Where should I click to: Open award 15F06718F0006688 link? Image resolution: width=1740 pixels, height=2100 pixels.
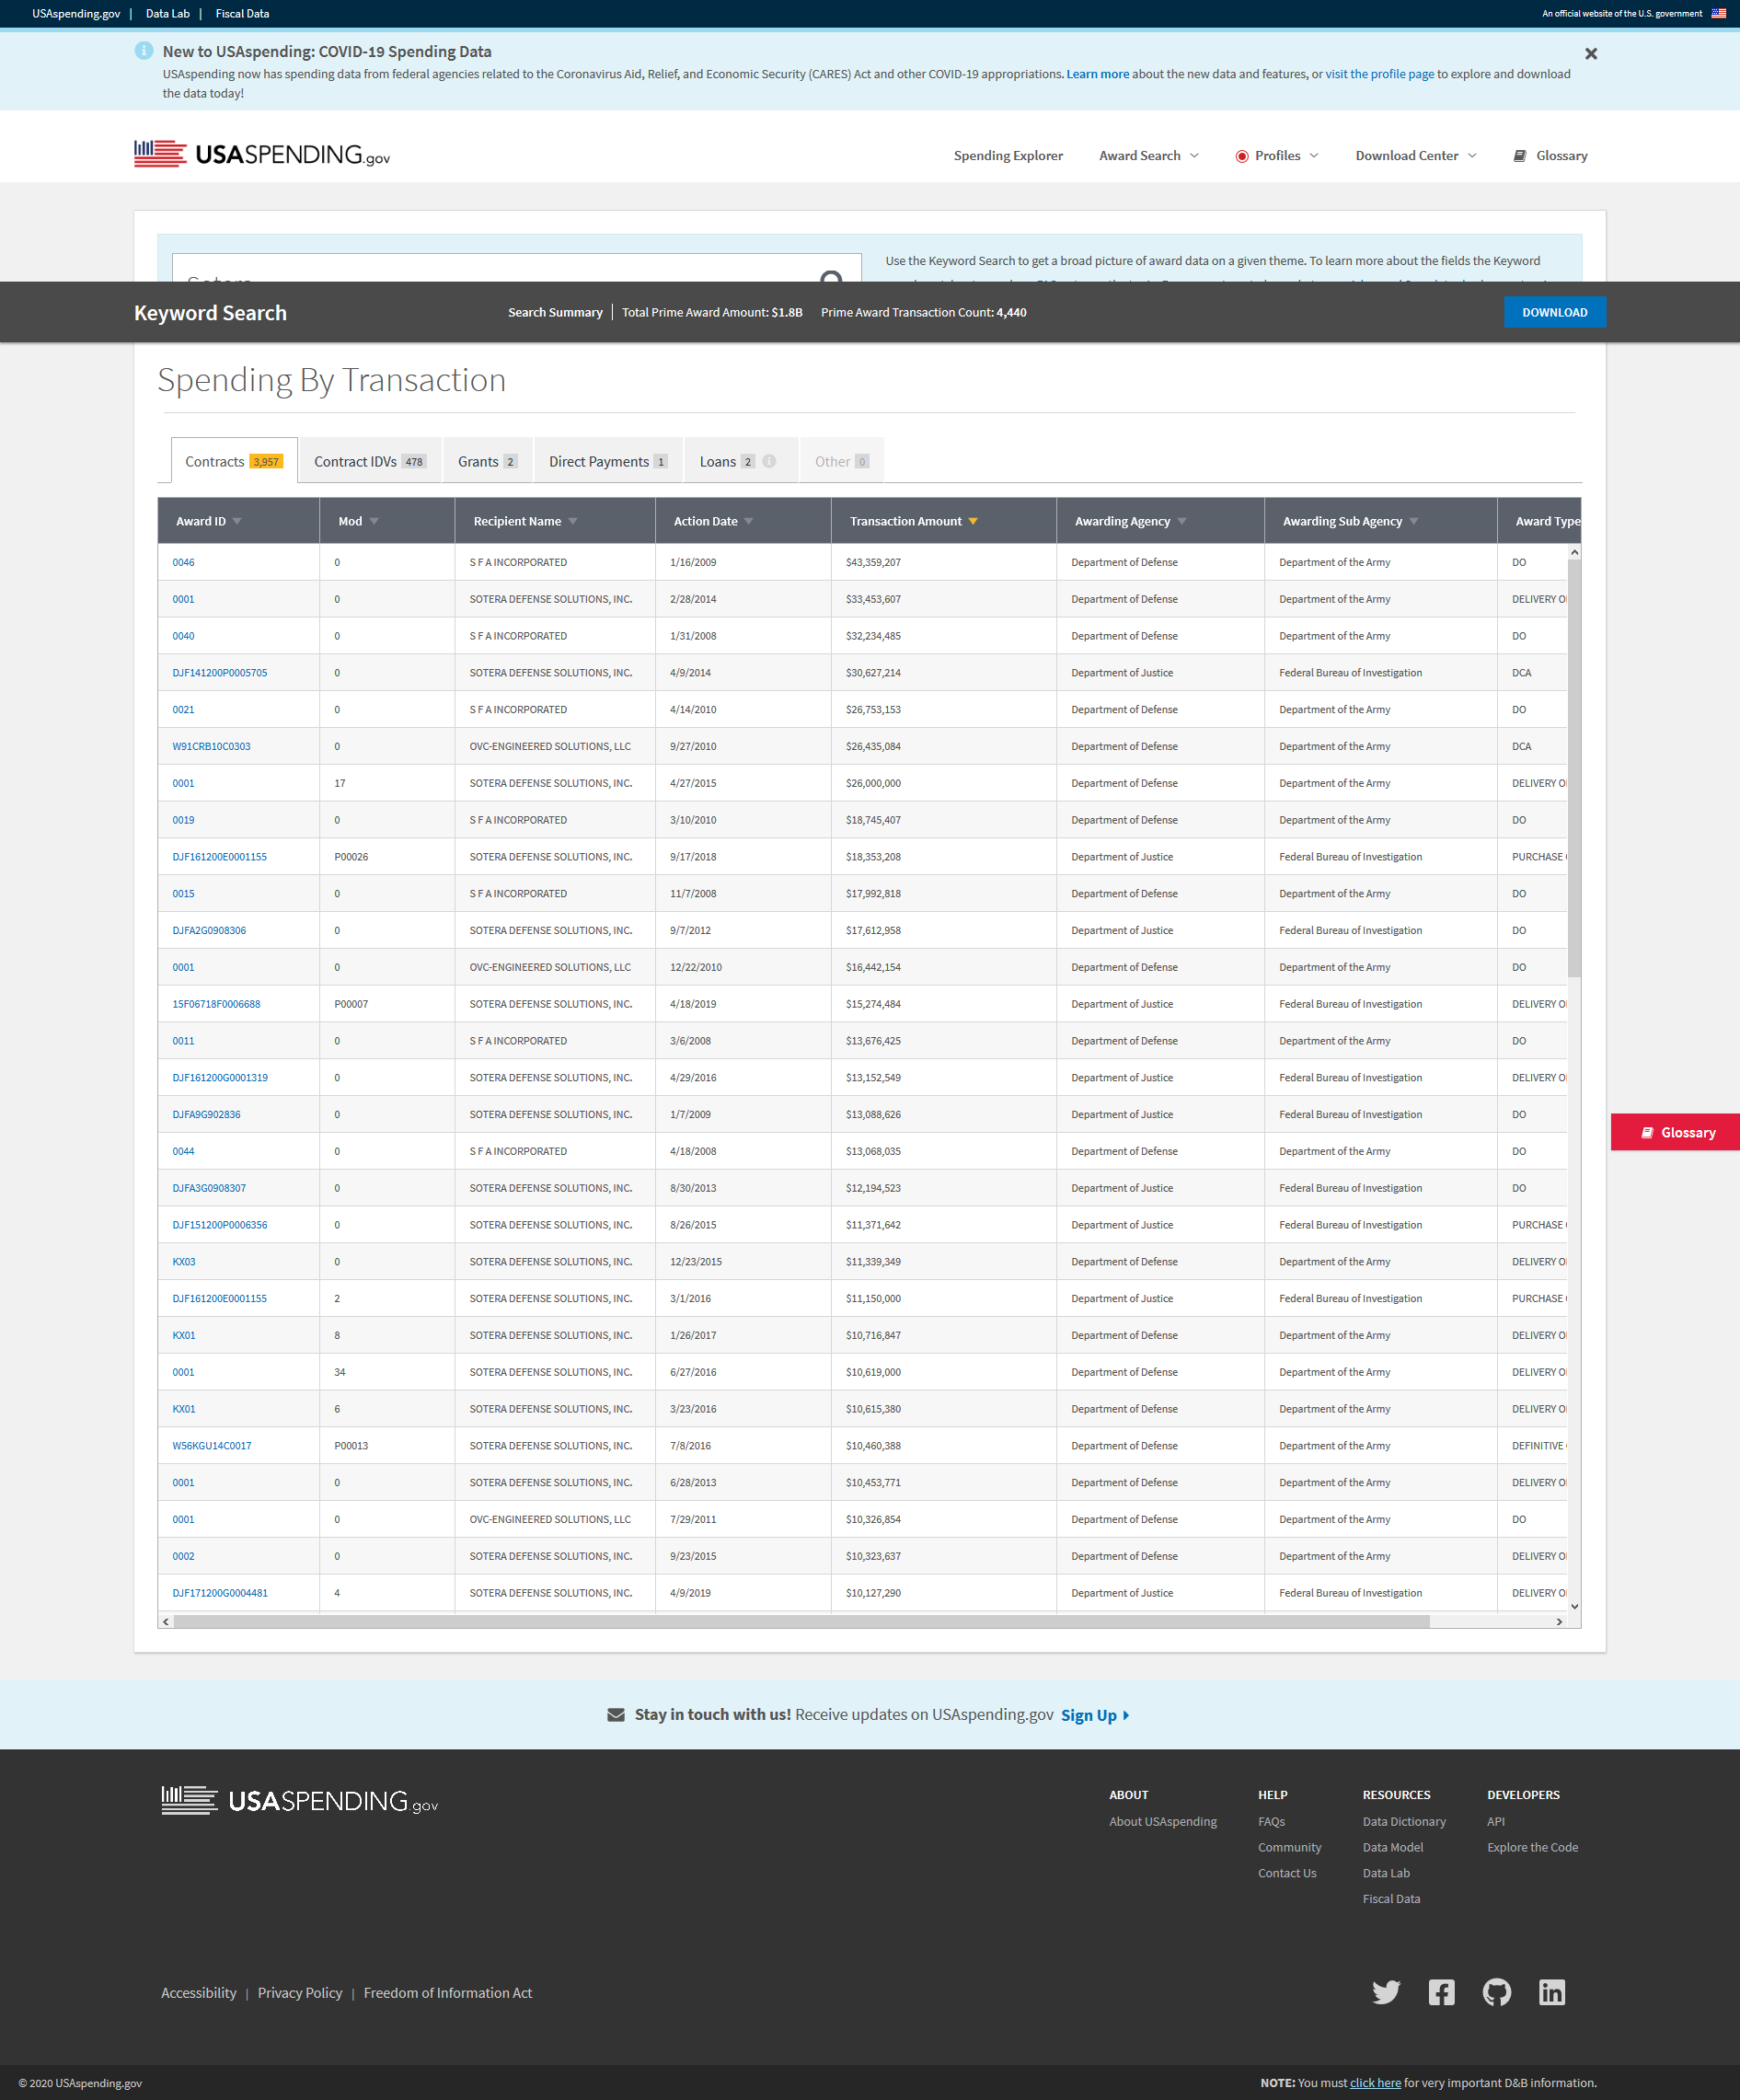pos(216,1004)
